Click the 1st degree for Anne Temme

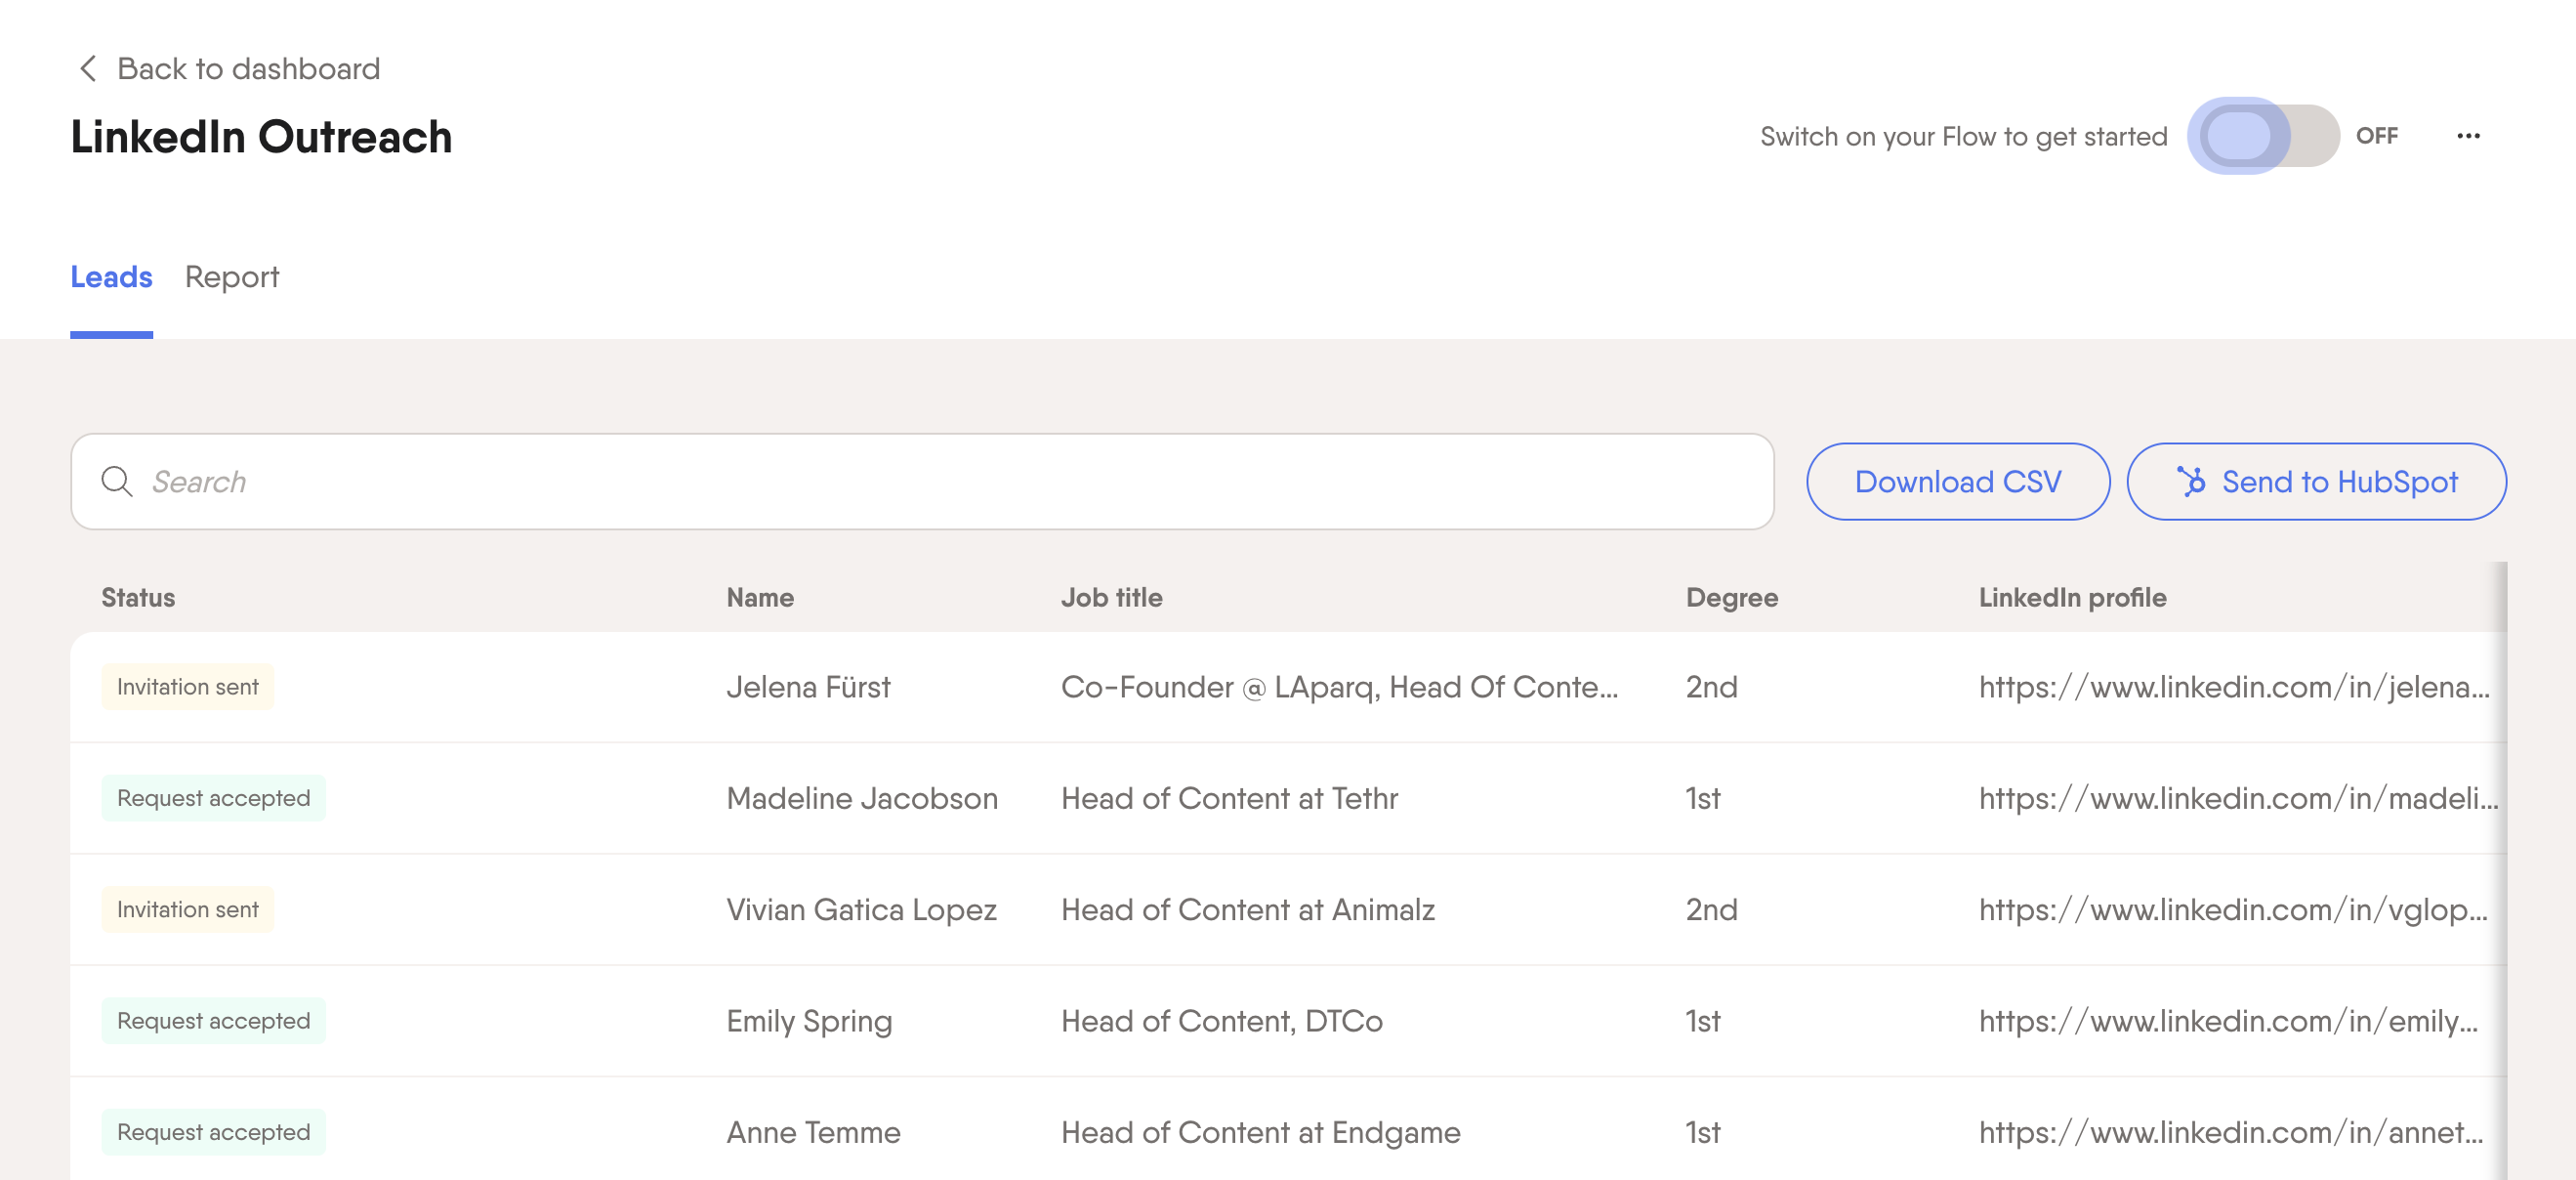pyautogui.click(x=1702, y=1132)
